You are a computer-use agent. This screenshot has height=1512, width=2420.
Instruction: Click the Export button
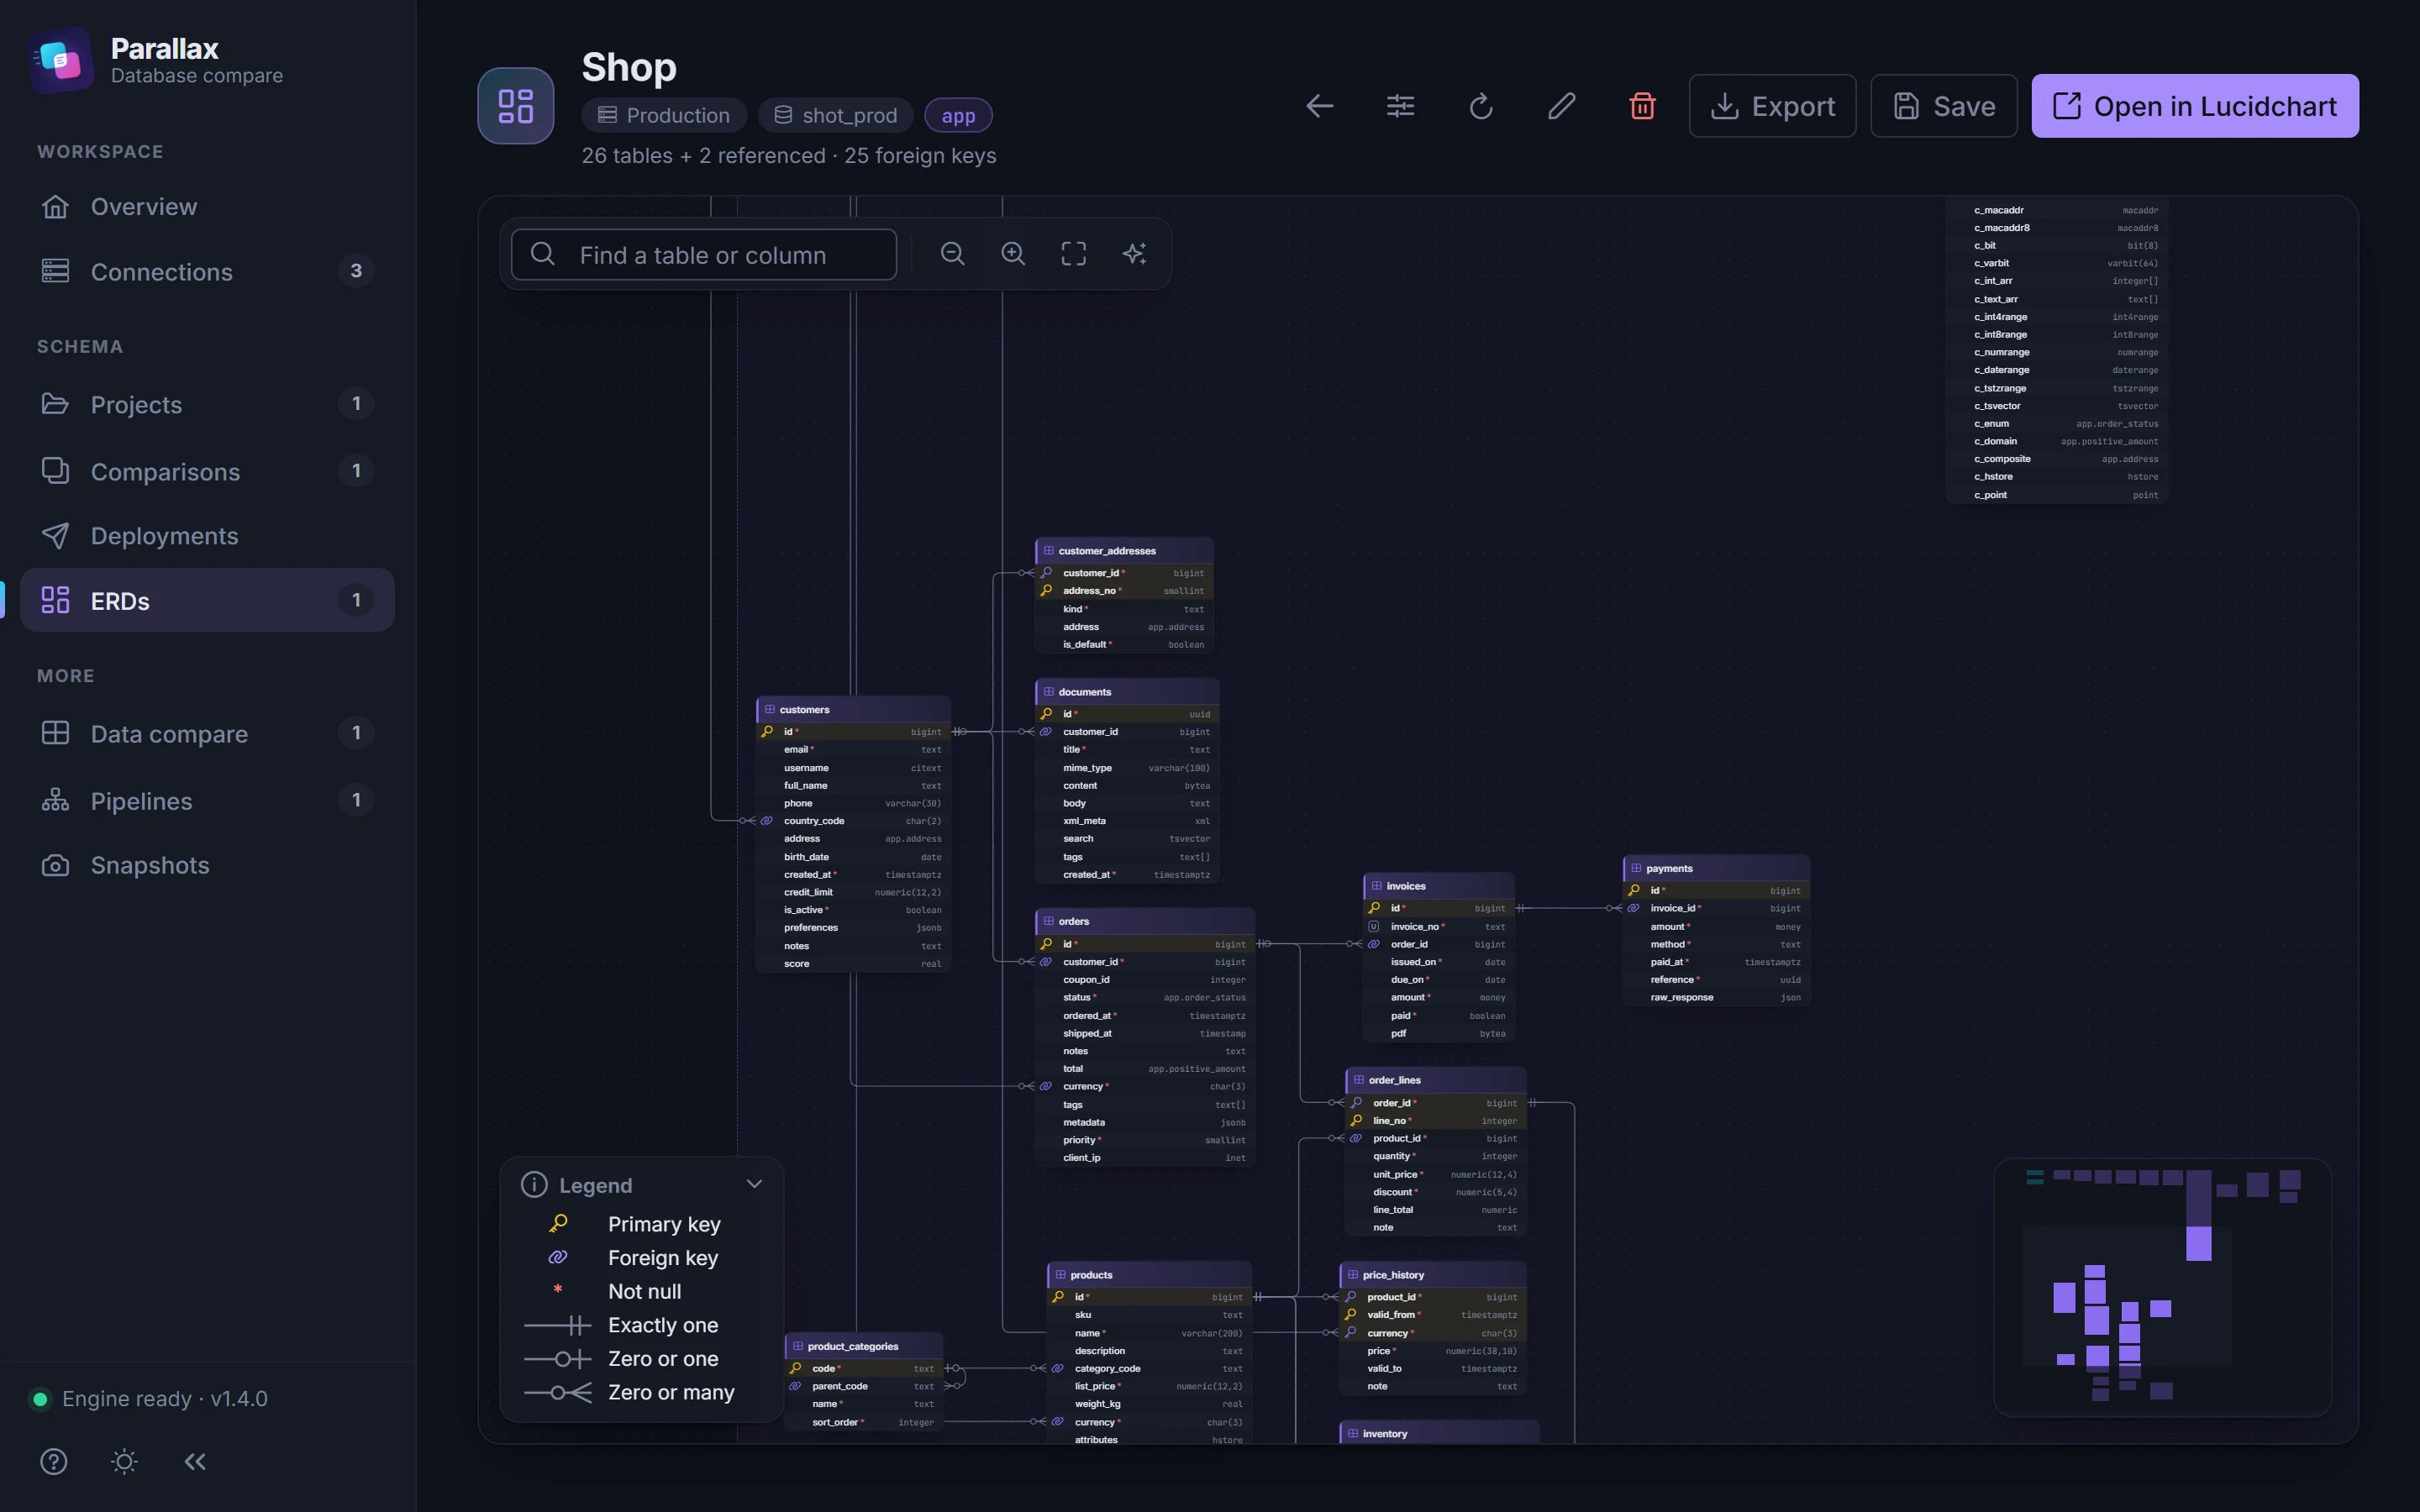click(x=1772, y=106)
